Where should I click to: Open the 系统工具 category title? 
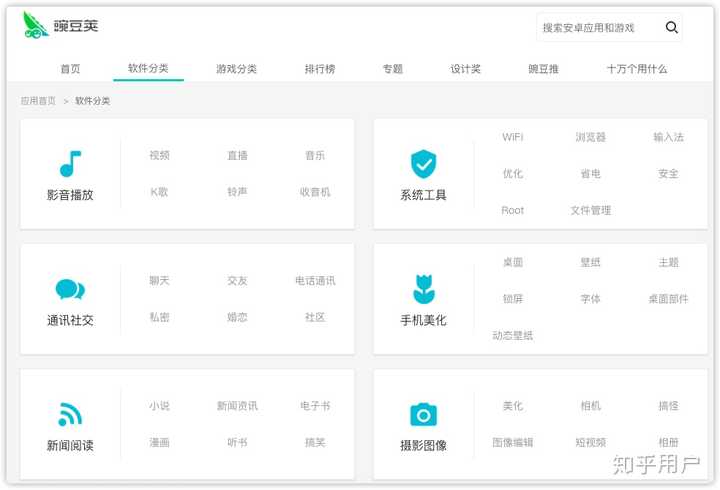point(423,195)
